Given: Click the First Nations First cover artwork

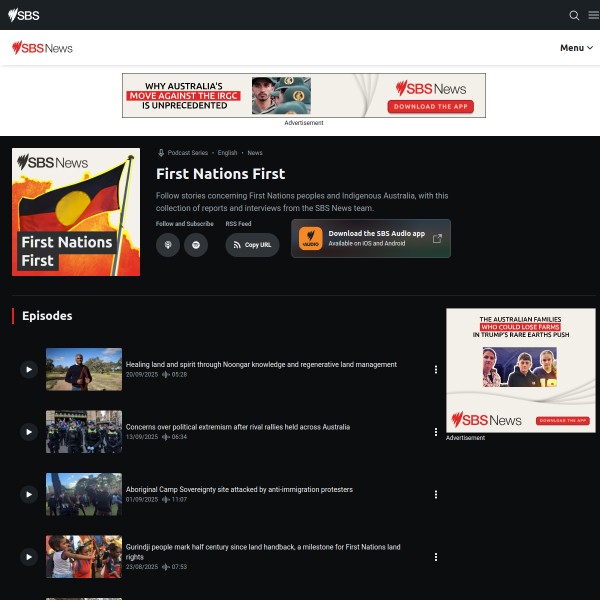Looking at the screenshot, I should click(x=76, y=212).
